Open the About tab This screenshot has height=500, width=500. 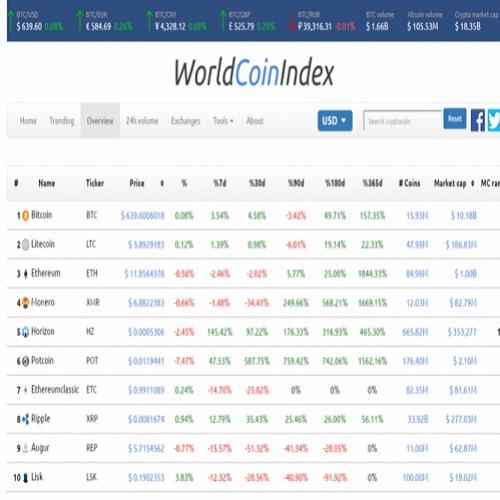coord(255,121)
